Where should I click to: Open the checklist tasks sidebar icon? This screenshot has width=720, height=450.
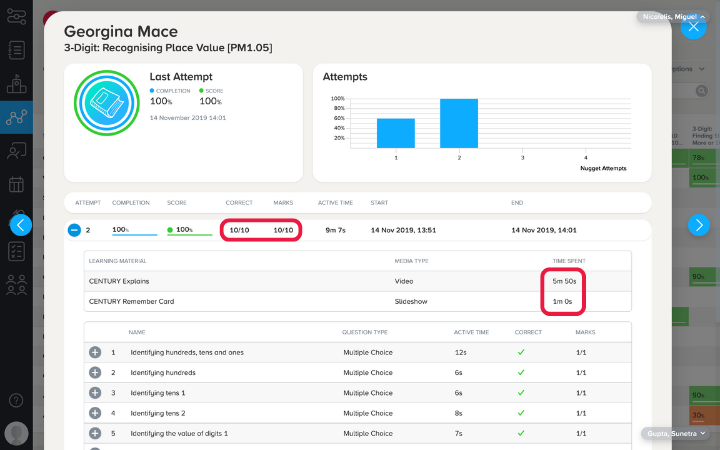17,251
